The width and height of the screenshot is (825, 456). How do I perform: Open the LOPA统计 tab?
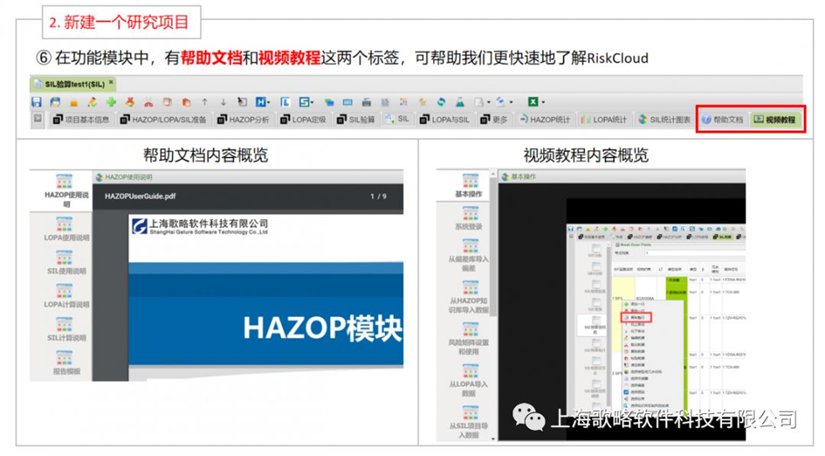[603, 119]
